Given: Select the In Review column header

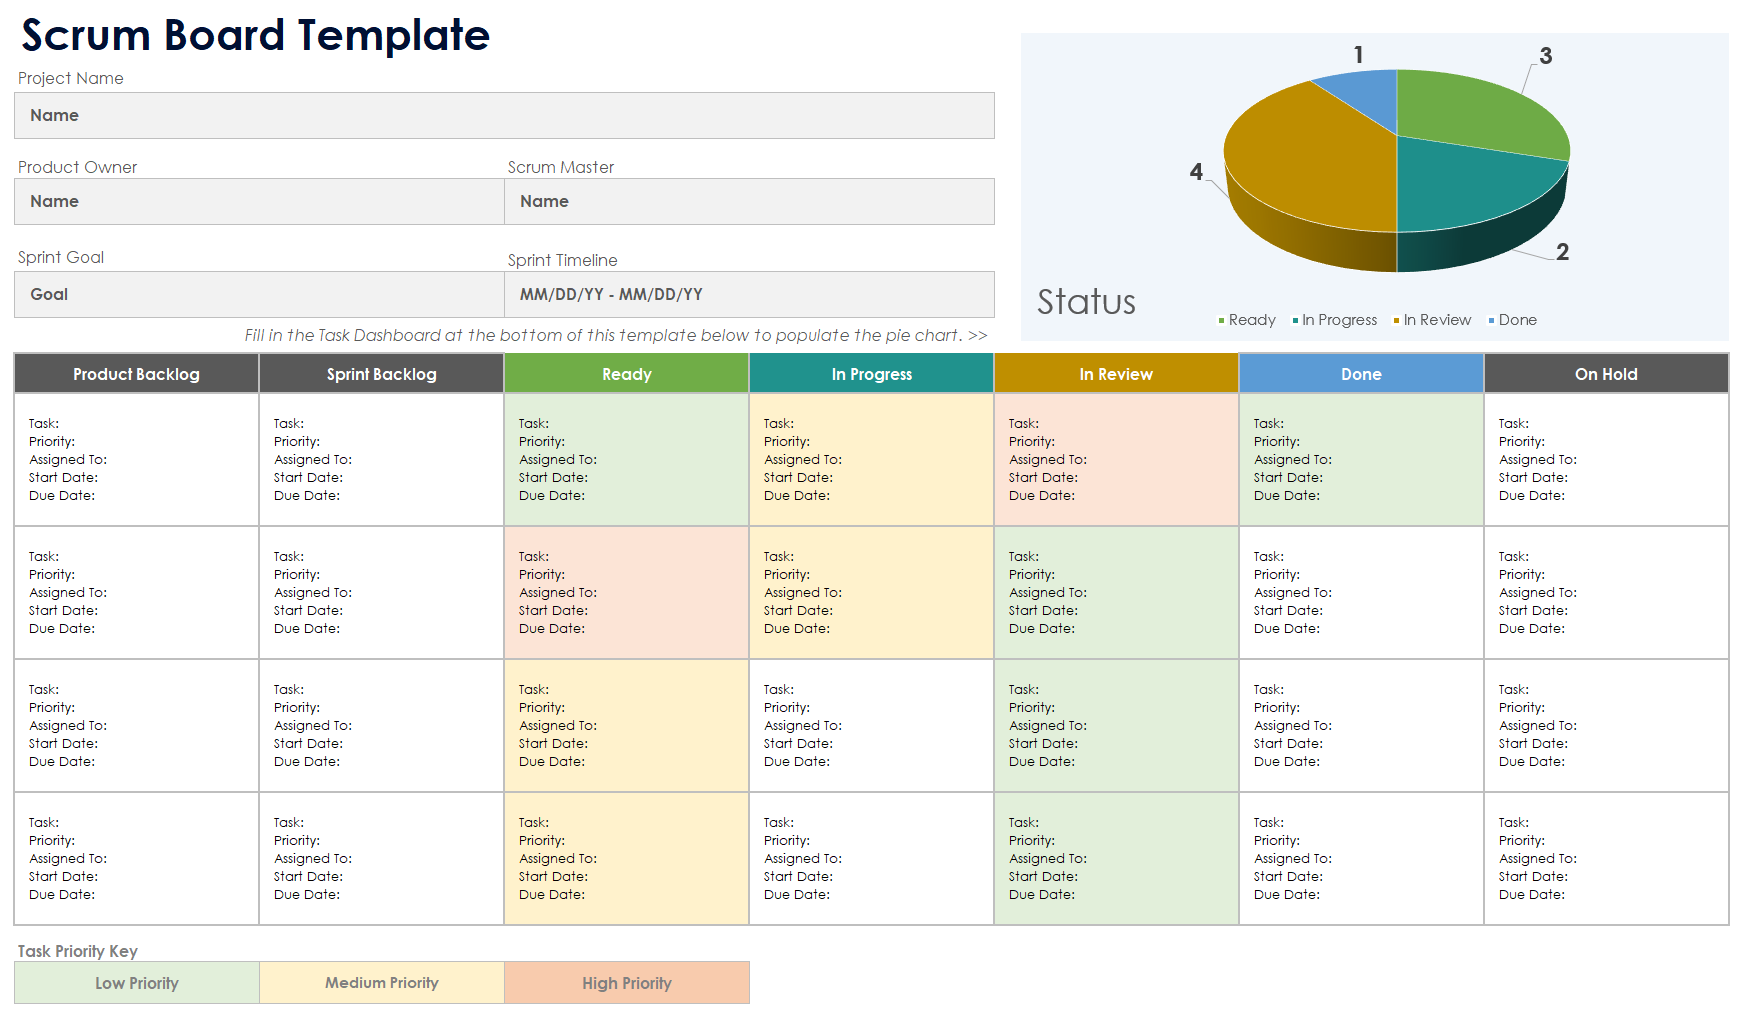Looking at the screenshot, I should [1116, 374].
